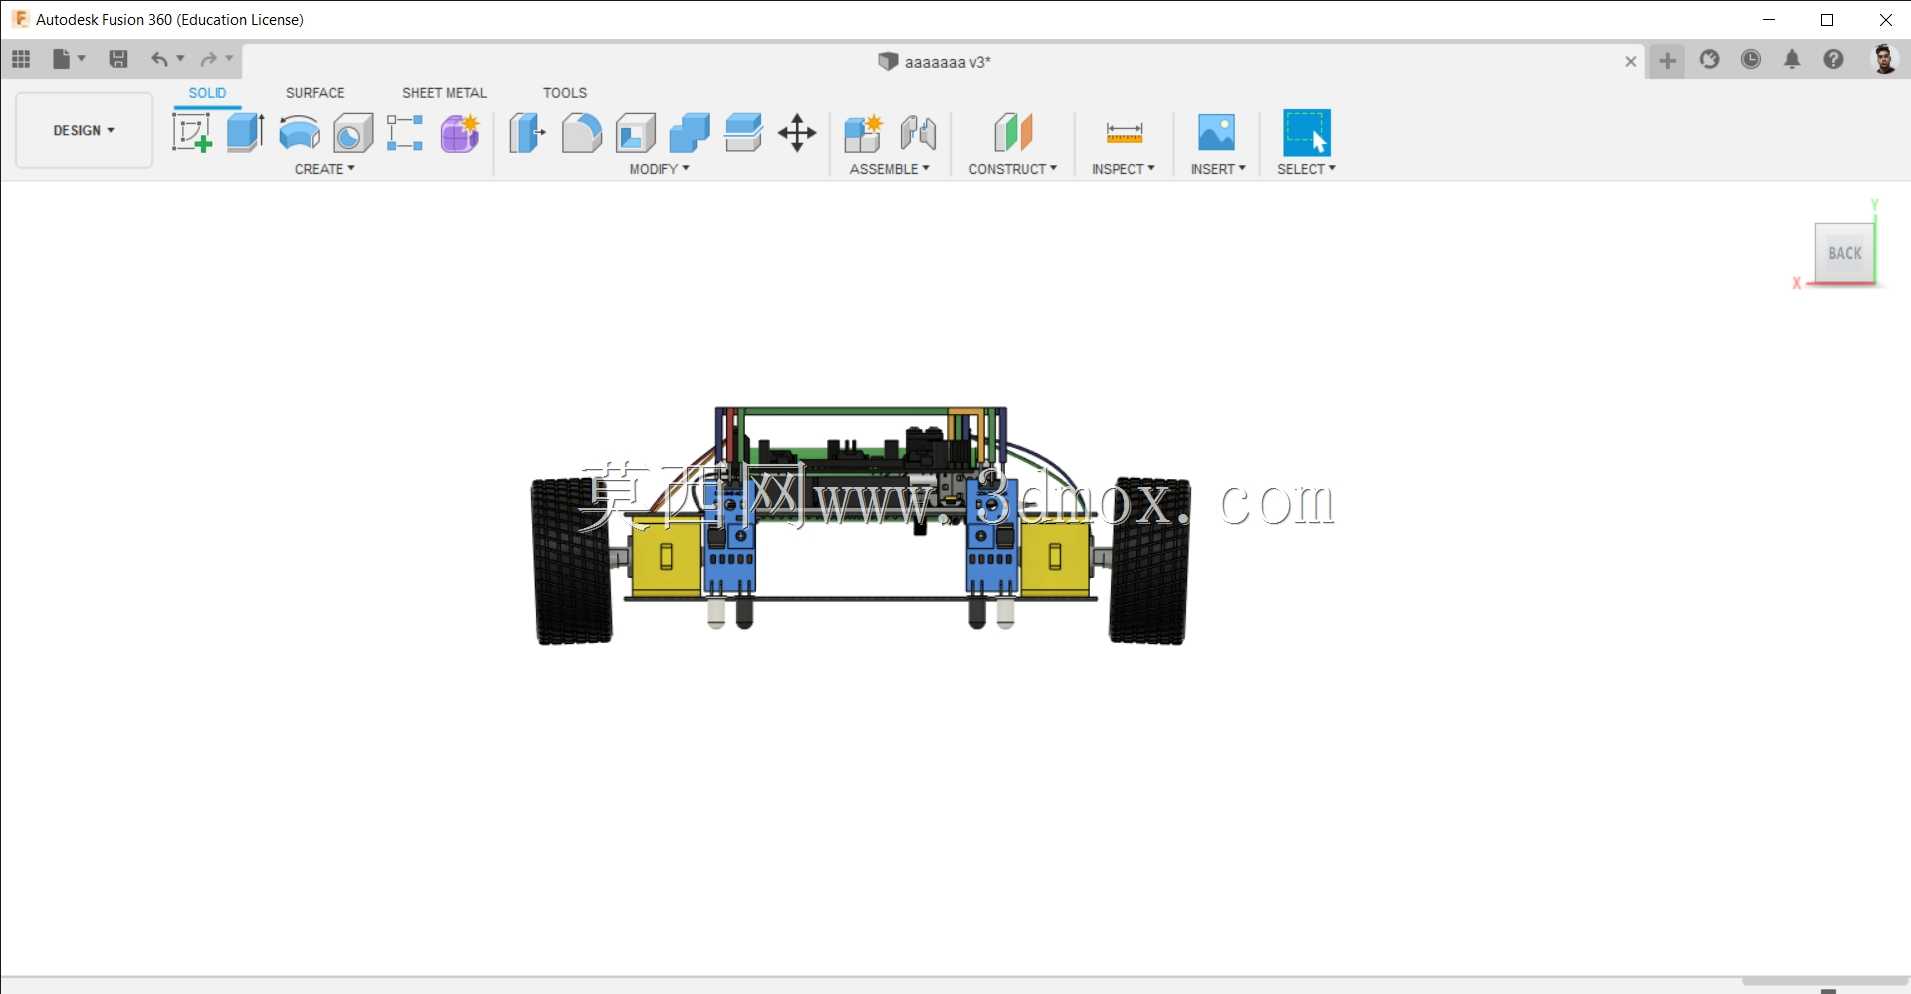This screenshot has width=1911, height=994.
Task: Select the Revolve tool
Action: pos(299,132)
